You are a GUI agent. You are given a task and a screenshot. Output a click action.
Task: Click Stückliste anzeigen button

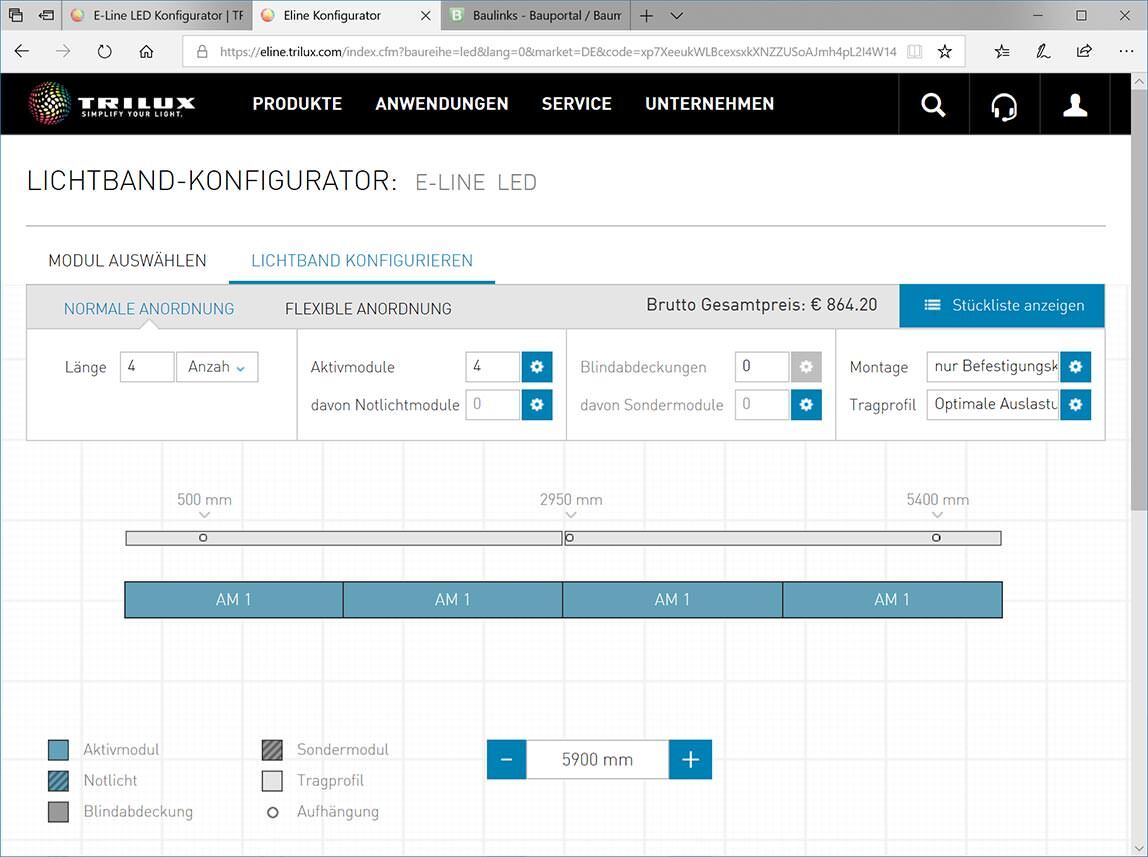coord(1002,305)
